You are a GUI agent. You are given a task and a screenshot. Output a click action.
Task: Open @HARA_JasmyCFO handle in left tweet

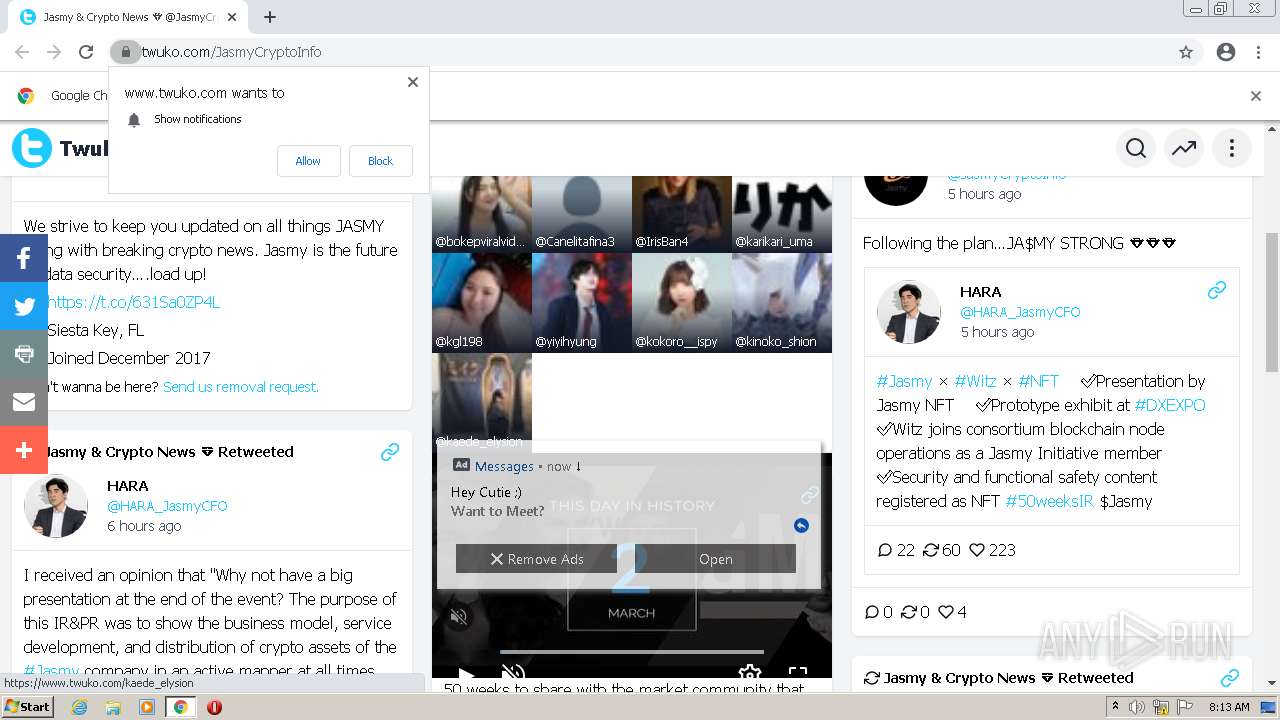click(x=167, y=506)
